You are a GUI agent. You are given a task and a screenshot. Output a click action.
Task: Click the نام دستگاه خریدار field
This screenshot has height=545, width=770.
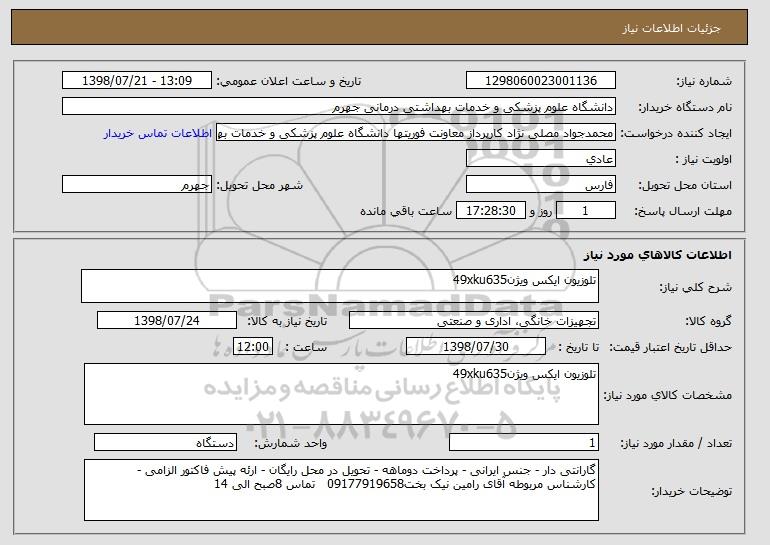tap(339, 107)
